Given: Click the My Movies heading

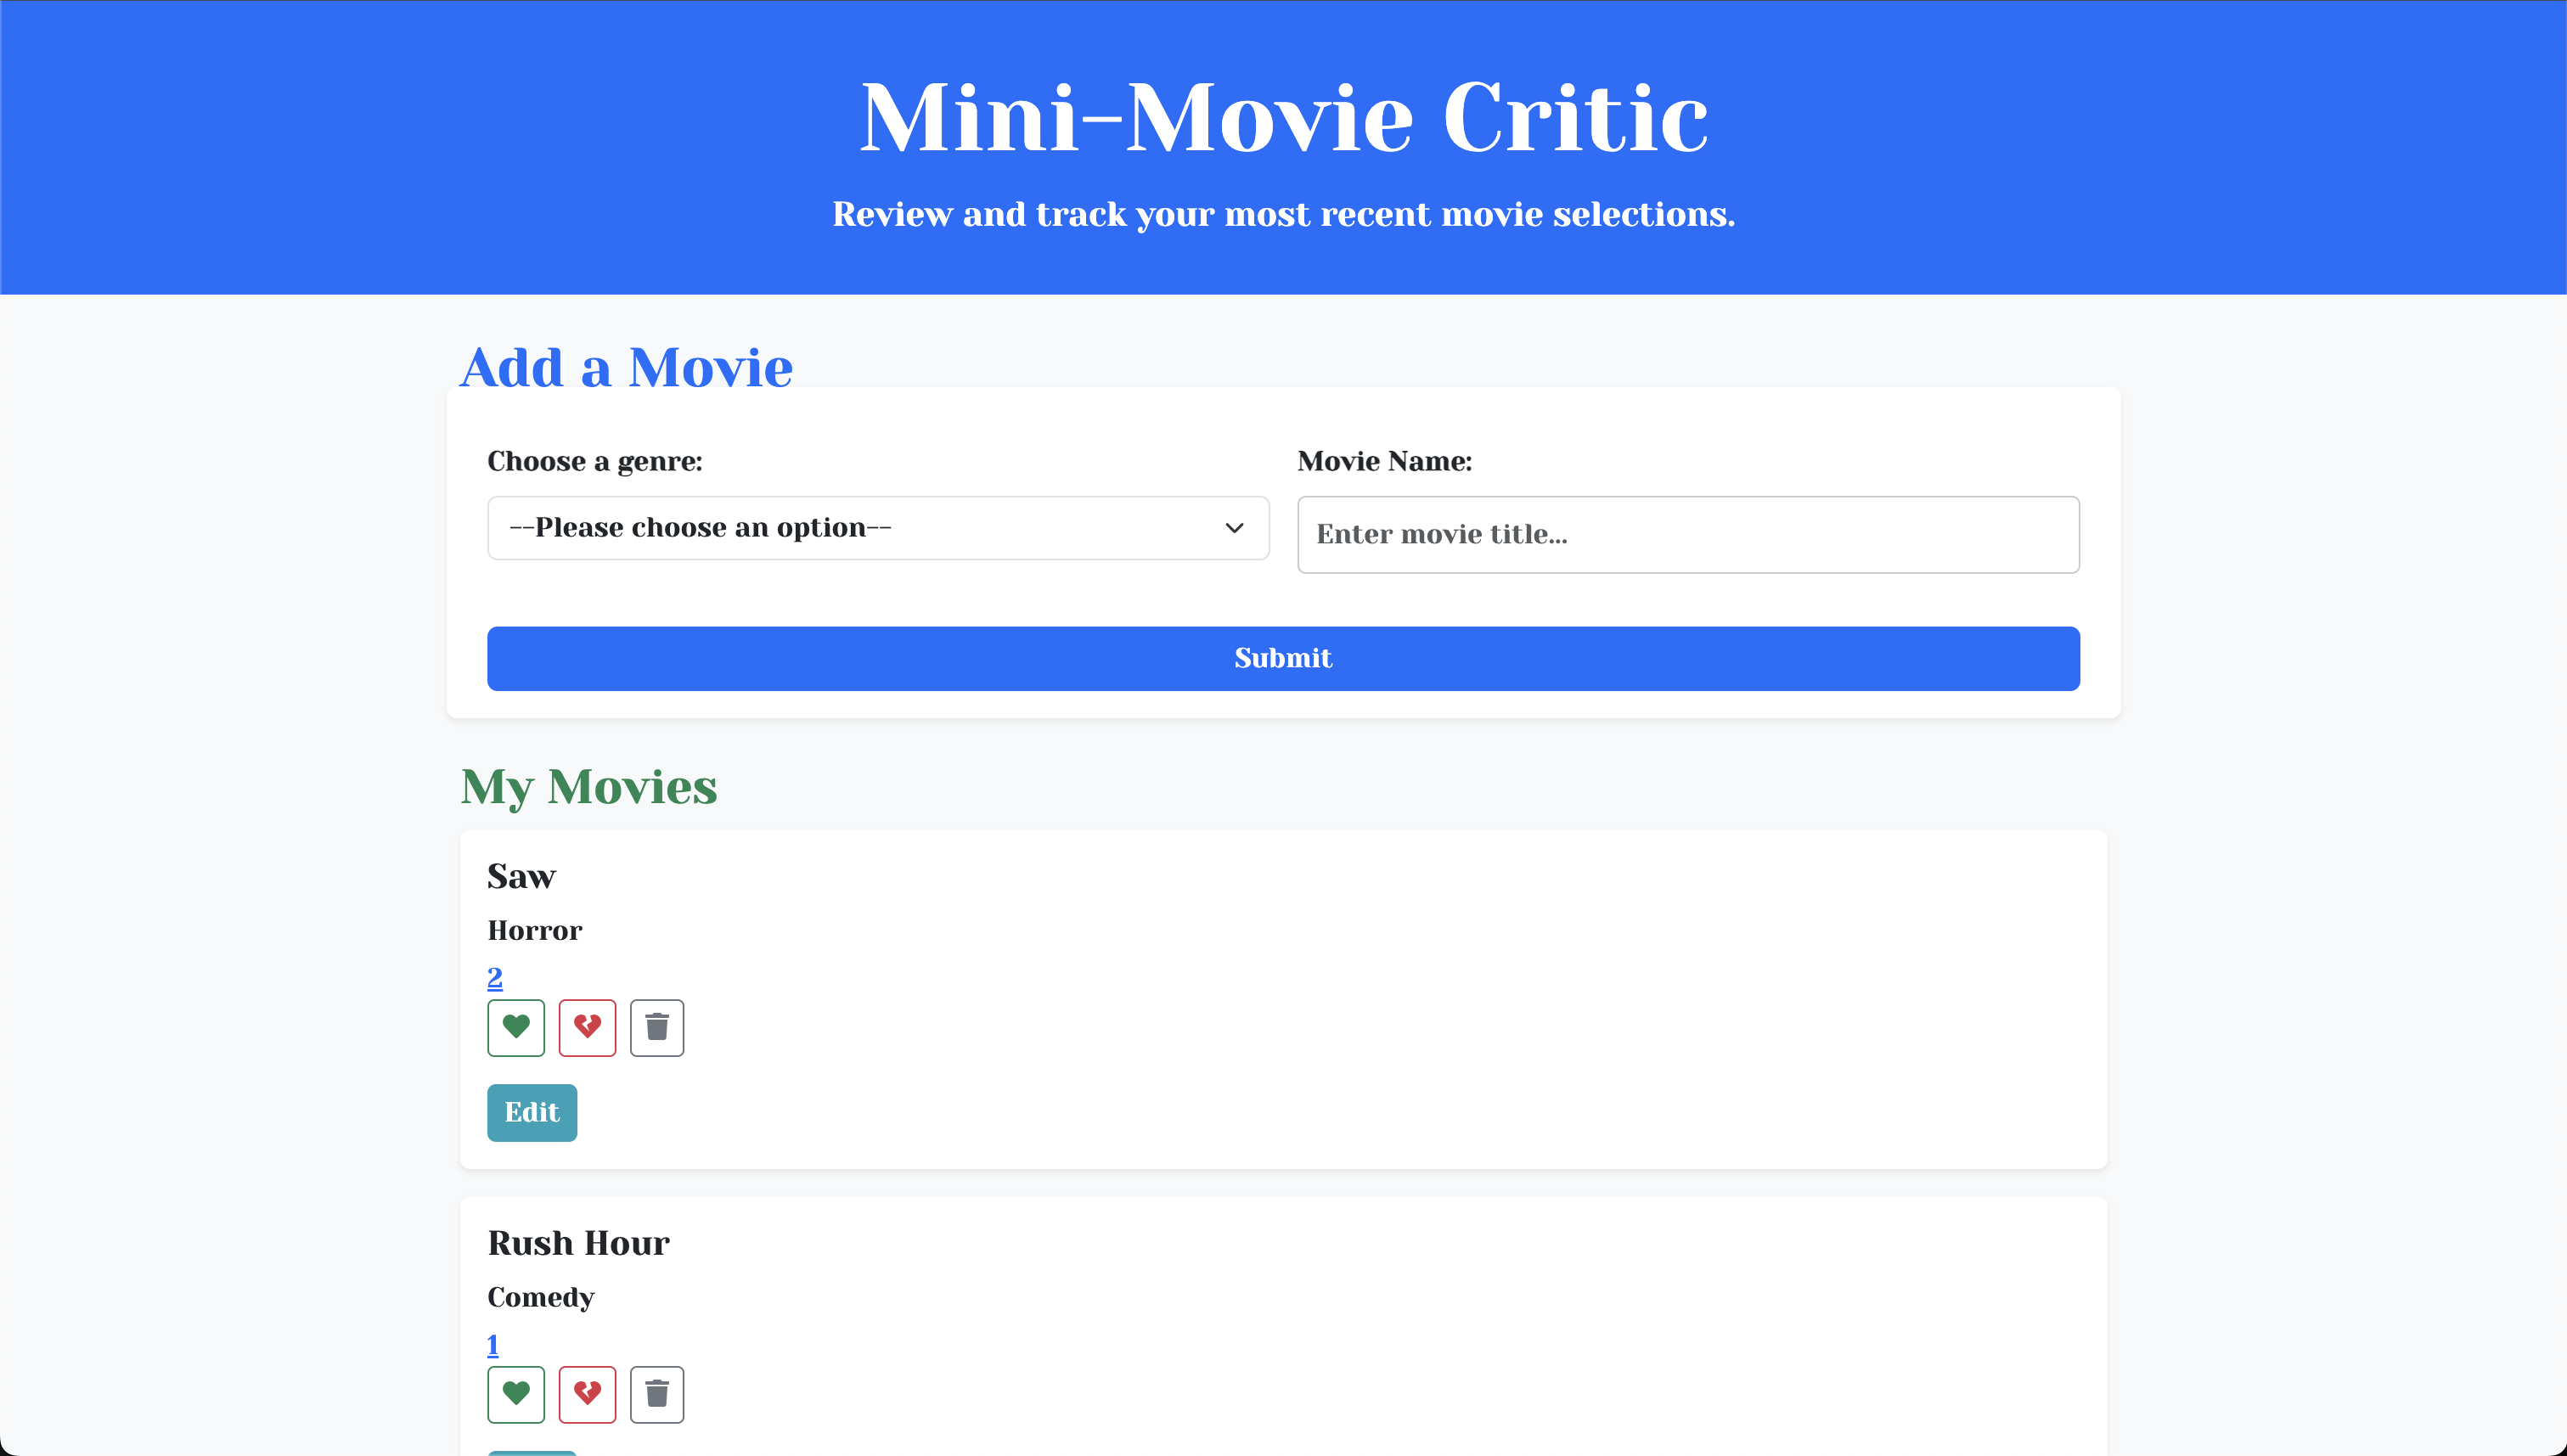Looking at the screenshot, I should point(589,787).
